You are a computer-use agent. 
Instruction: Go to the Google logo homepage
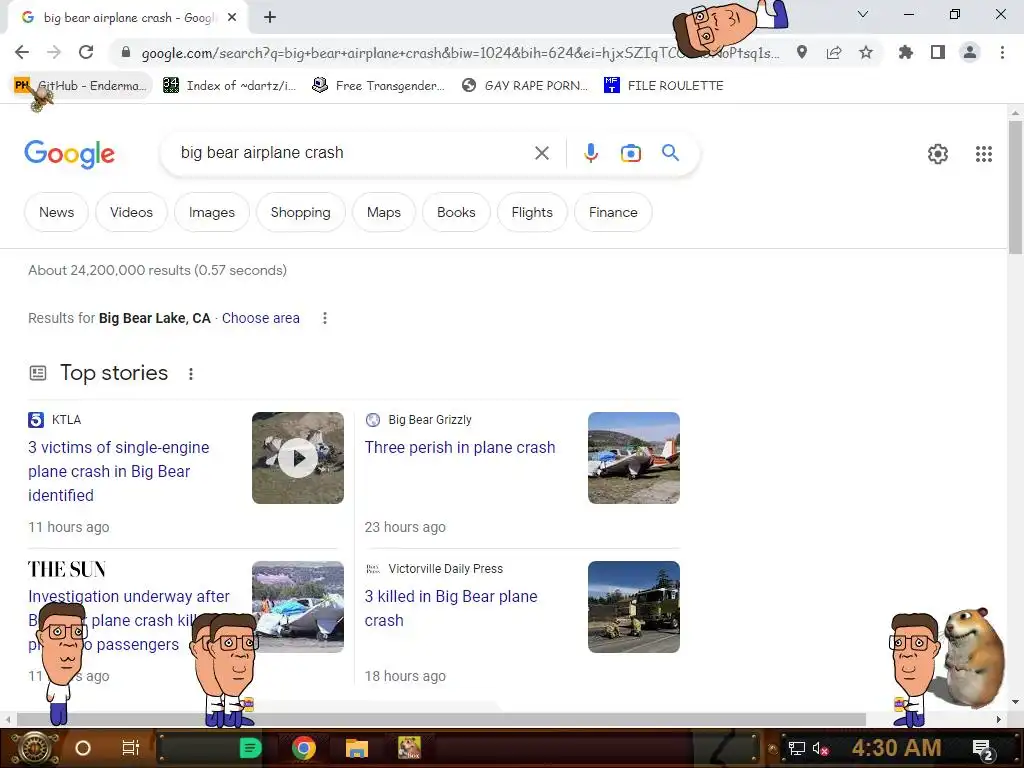69,154
